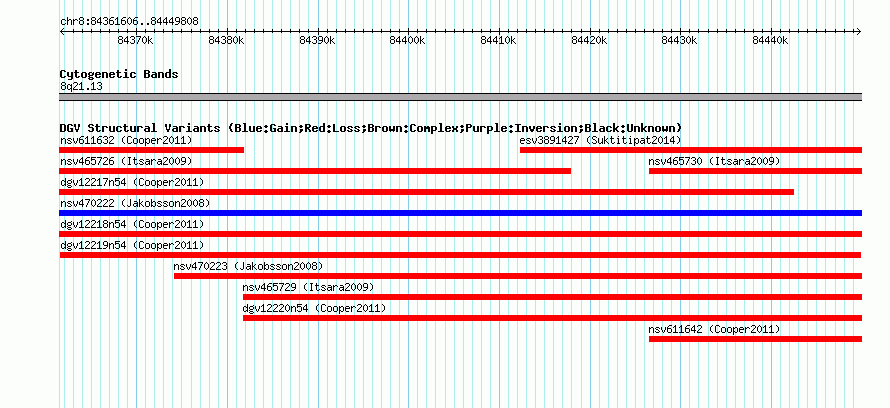Click the 8q21.13 cytogenetic band label

point(81,87)
